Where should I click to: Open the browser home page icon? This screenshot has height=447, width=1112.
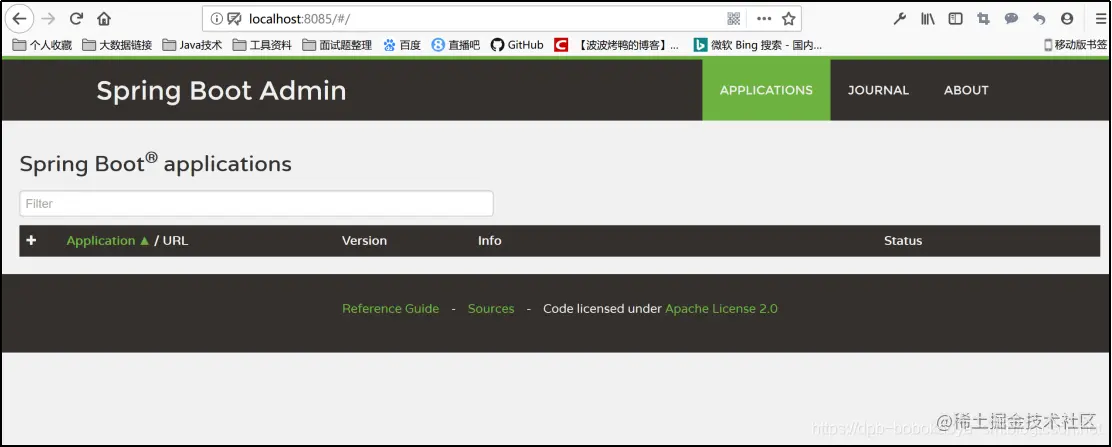[x=104, y=18]
